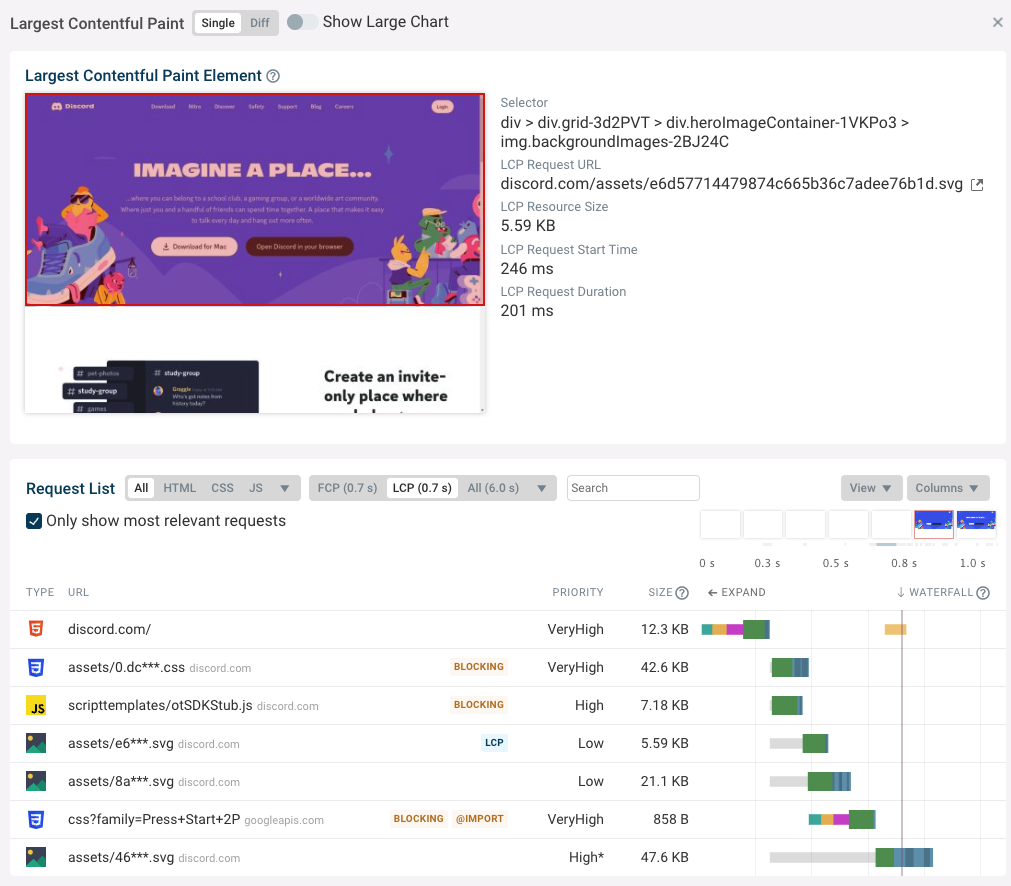The height and width of the screenshot is (886, 1011).
Task: Open css?family=Press+Start+2P request
Action: tap(507, 820)
